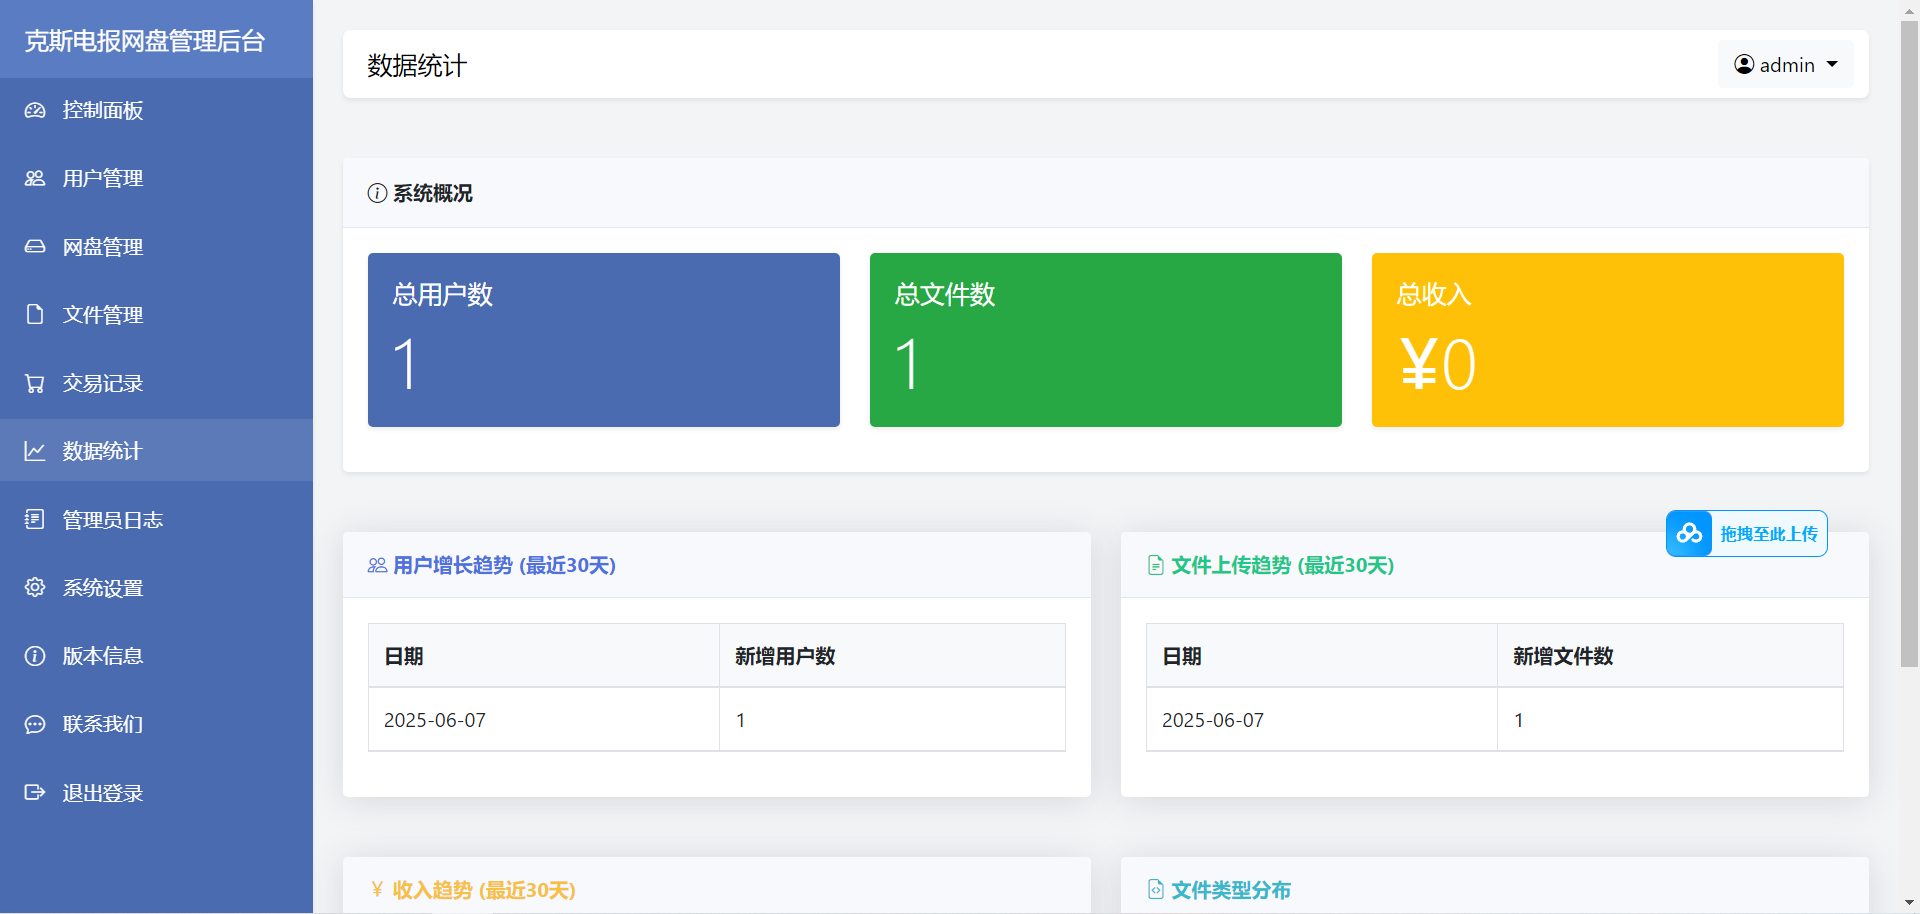Screen dimensions: 1920x914
Task: Open 网盘管理 via the drive icon
Action: [35, 246]
